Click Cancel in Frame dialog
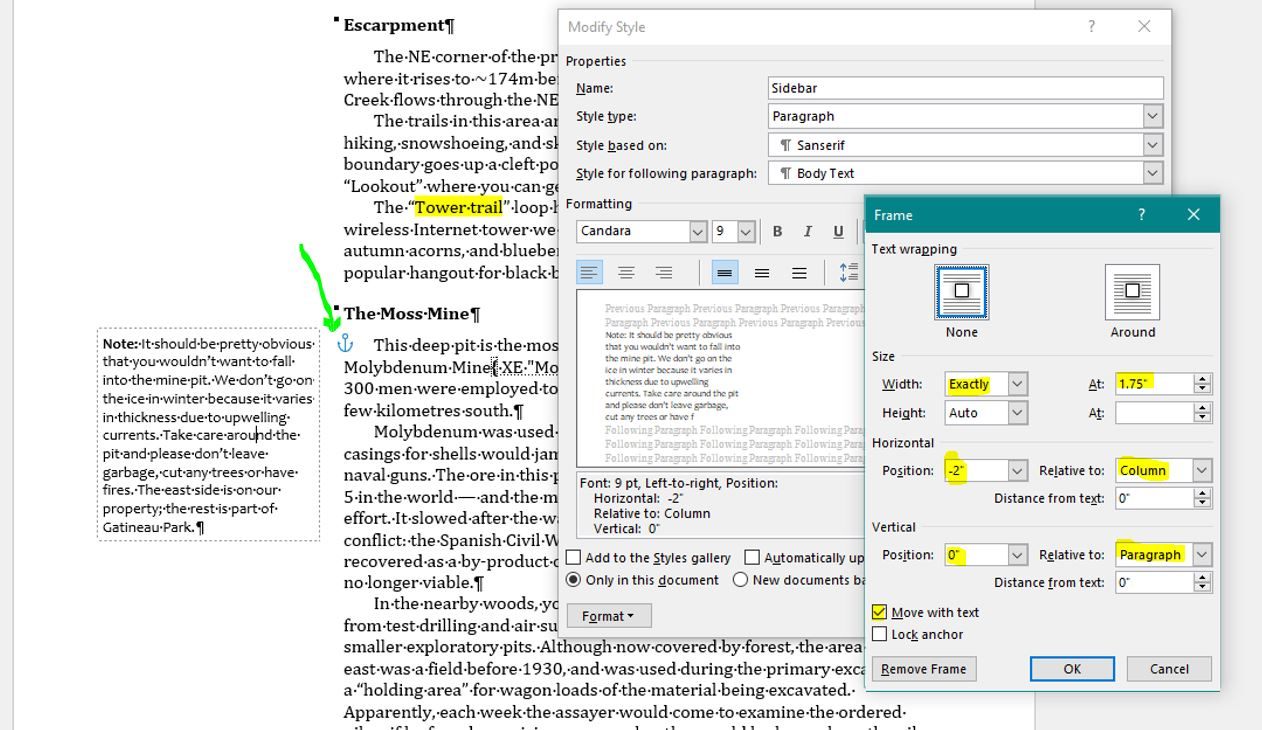 click(1169, 669)
